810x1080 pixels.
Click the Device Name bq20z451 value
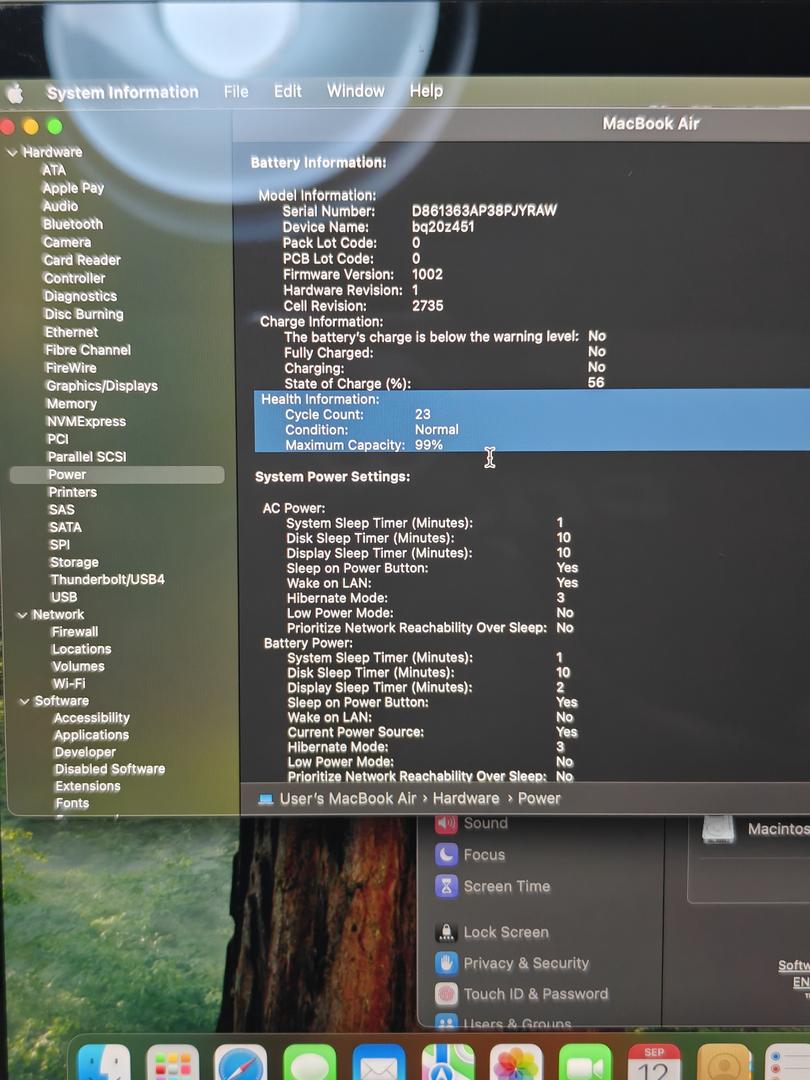click(x=443, y=227)
